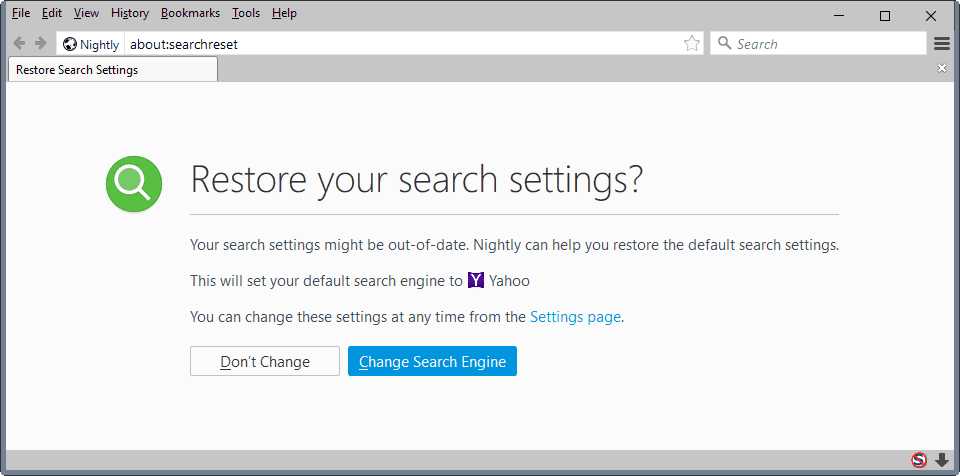Follow the Settings page link
Screen dimensions: 960x476
tap(576, 317)
